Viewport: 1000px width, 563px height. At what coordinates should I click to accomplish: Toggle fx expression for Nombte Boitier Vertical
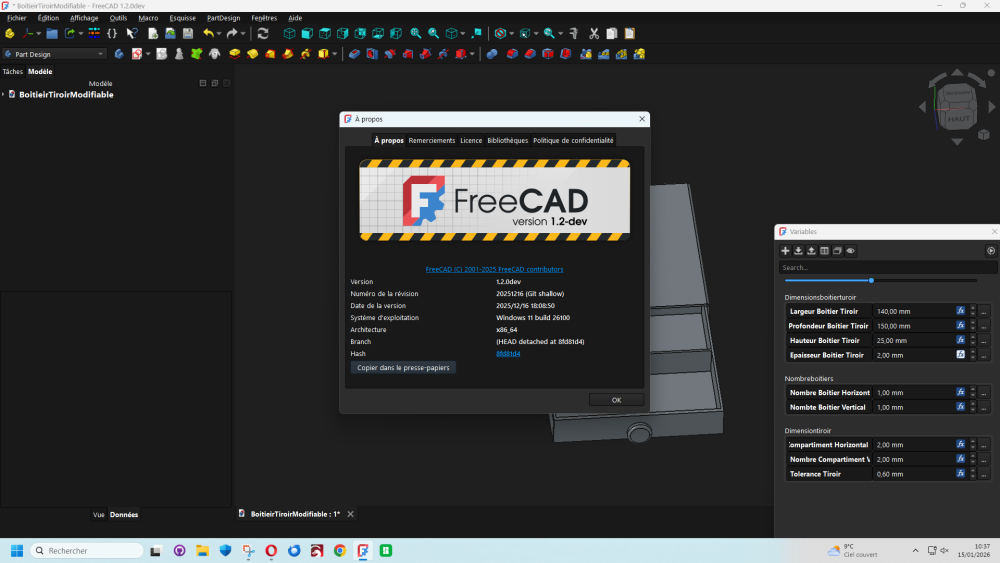960,407
